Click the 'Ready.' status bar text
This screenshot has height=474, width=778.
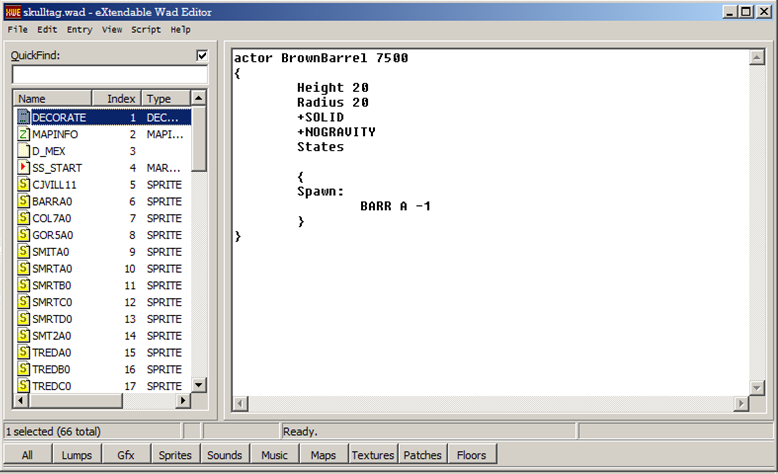pos(300,431)
